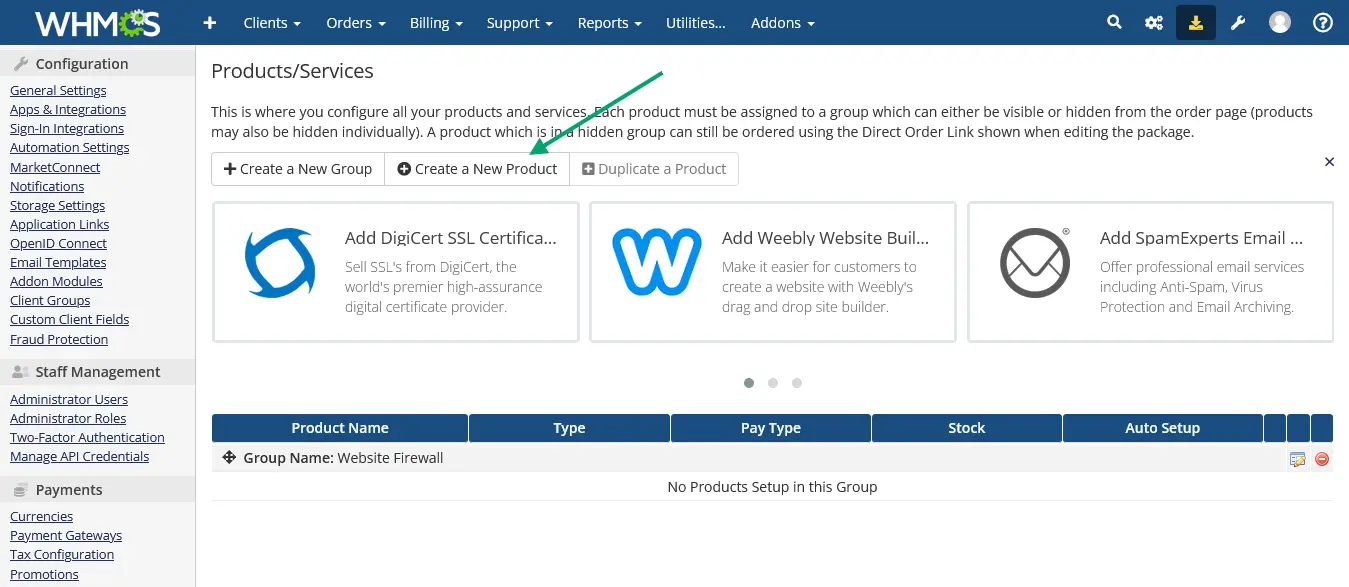Click Create a New Product button

(477, 169)
